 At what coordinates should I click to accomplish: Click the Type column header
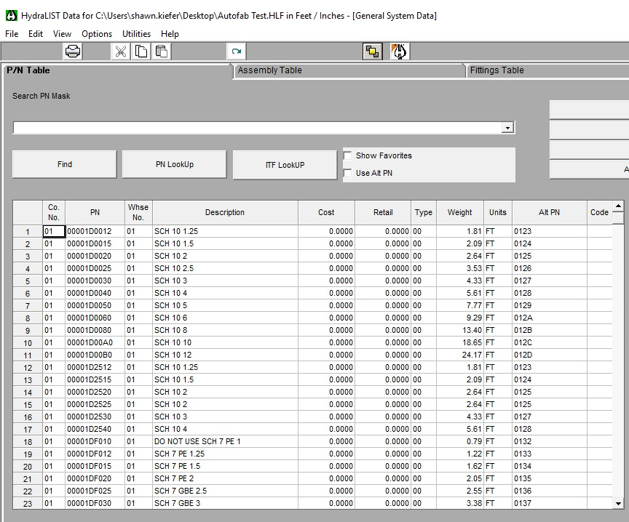424,213
